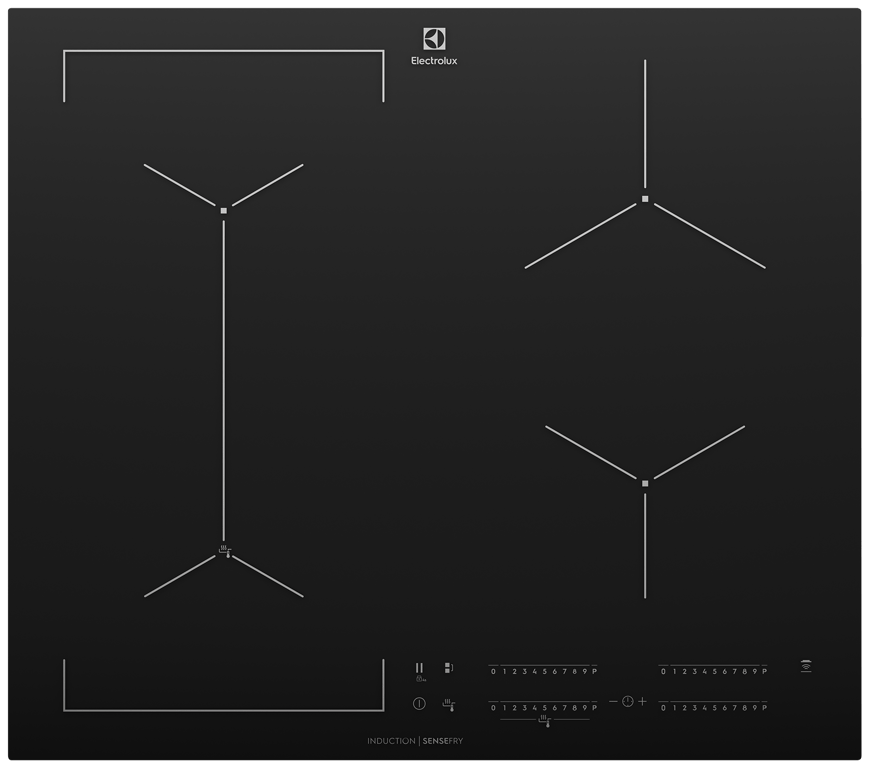Increase timer with plus button
Image resolution: width=869 pixels, height=768 pixels.
point(643,702)
